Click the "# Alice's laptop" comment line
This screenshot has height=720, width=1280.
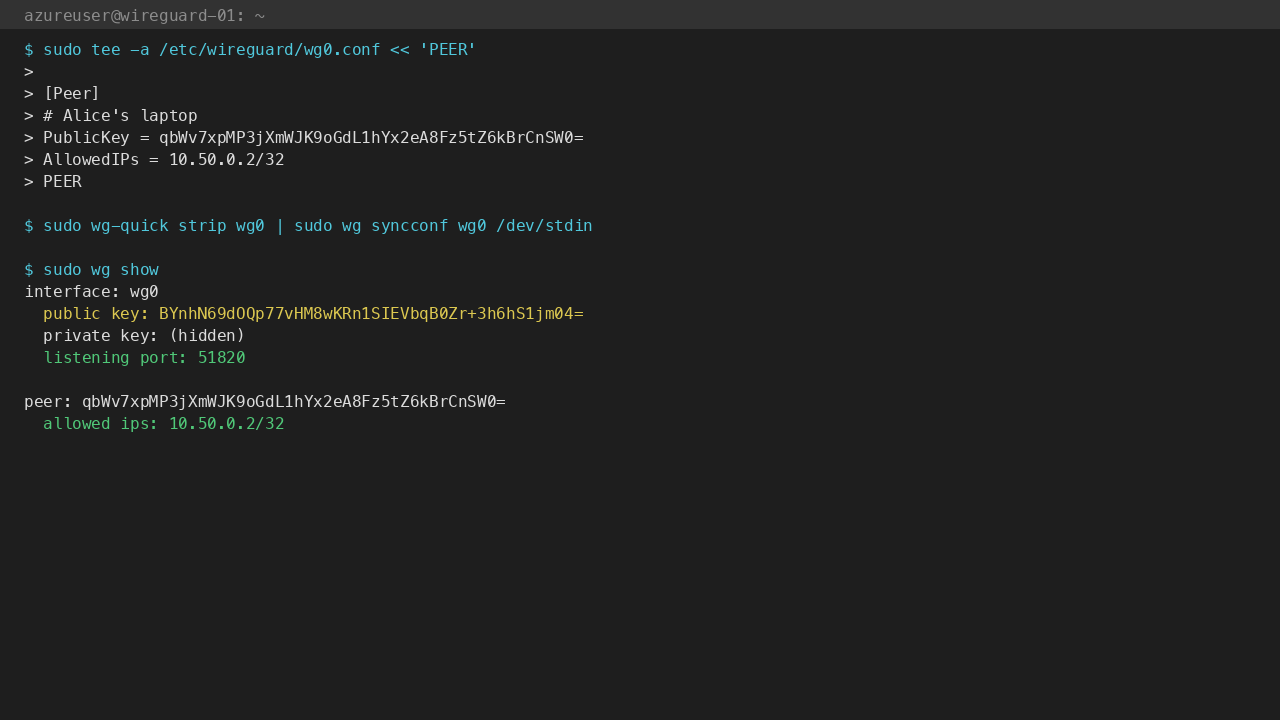coord(111,116)
